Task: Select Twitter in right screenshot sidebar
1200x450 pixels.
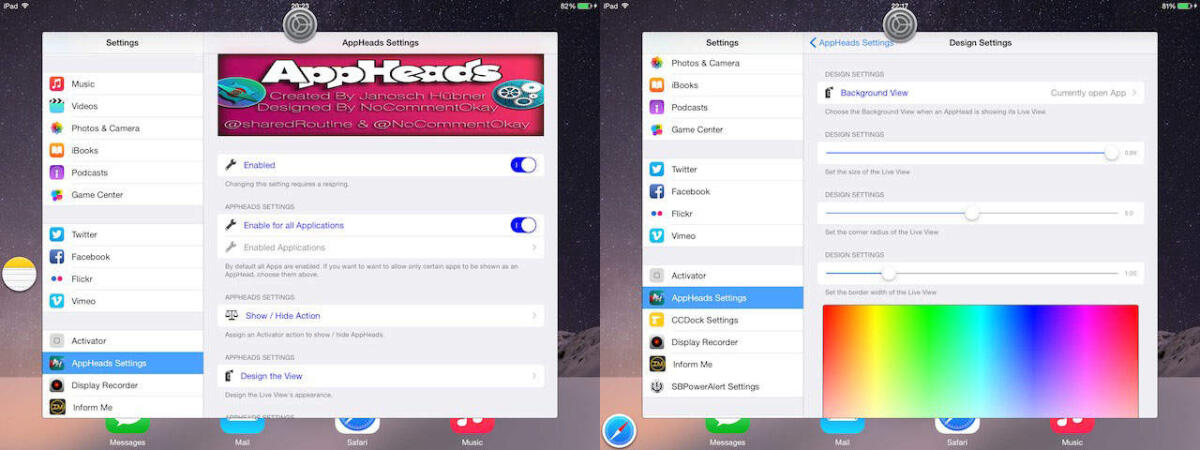Action: [722, 169]
